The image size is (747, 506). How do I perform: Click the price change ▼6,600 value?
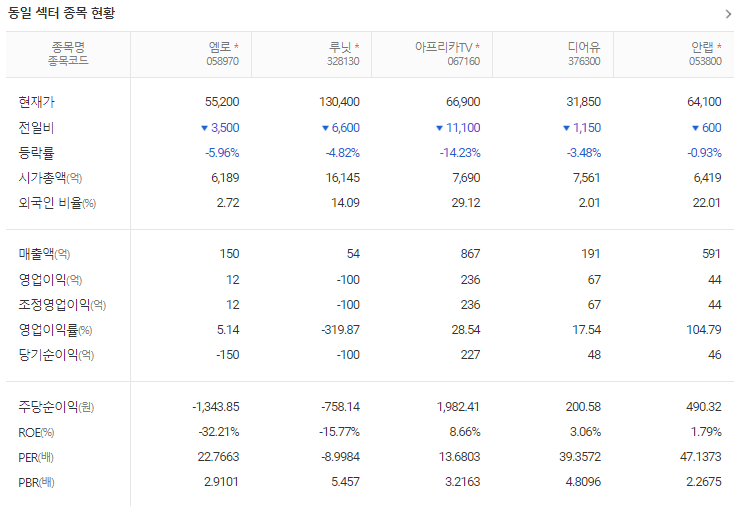[x=341, y=128]
